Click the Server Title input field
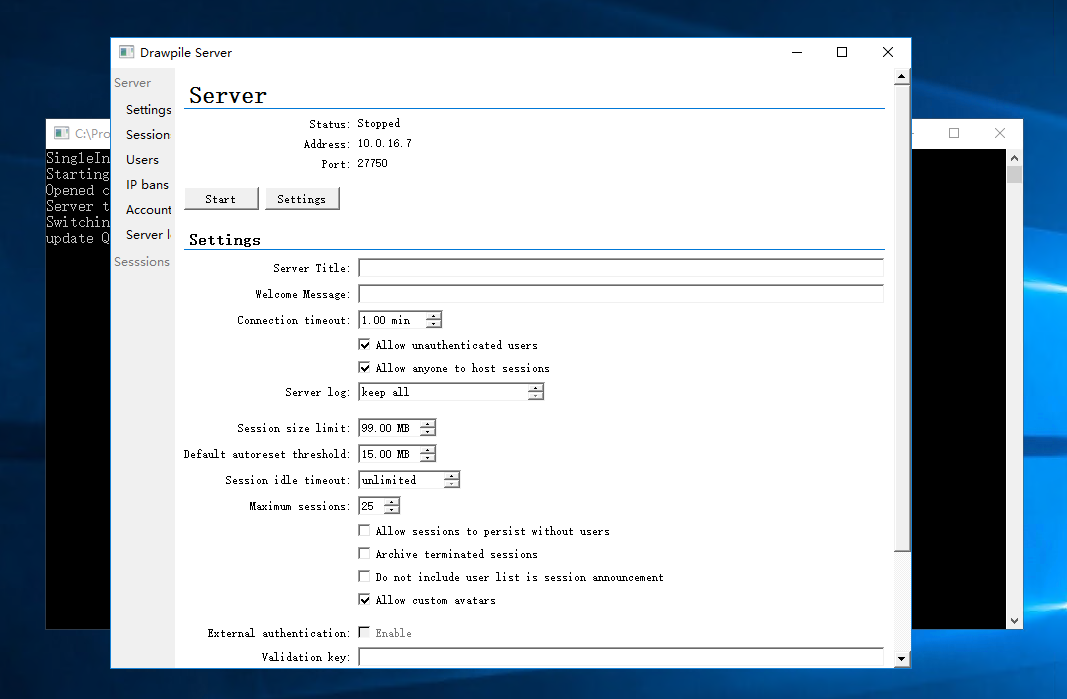 click(x=621, y=268)
